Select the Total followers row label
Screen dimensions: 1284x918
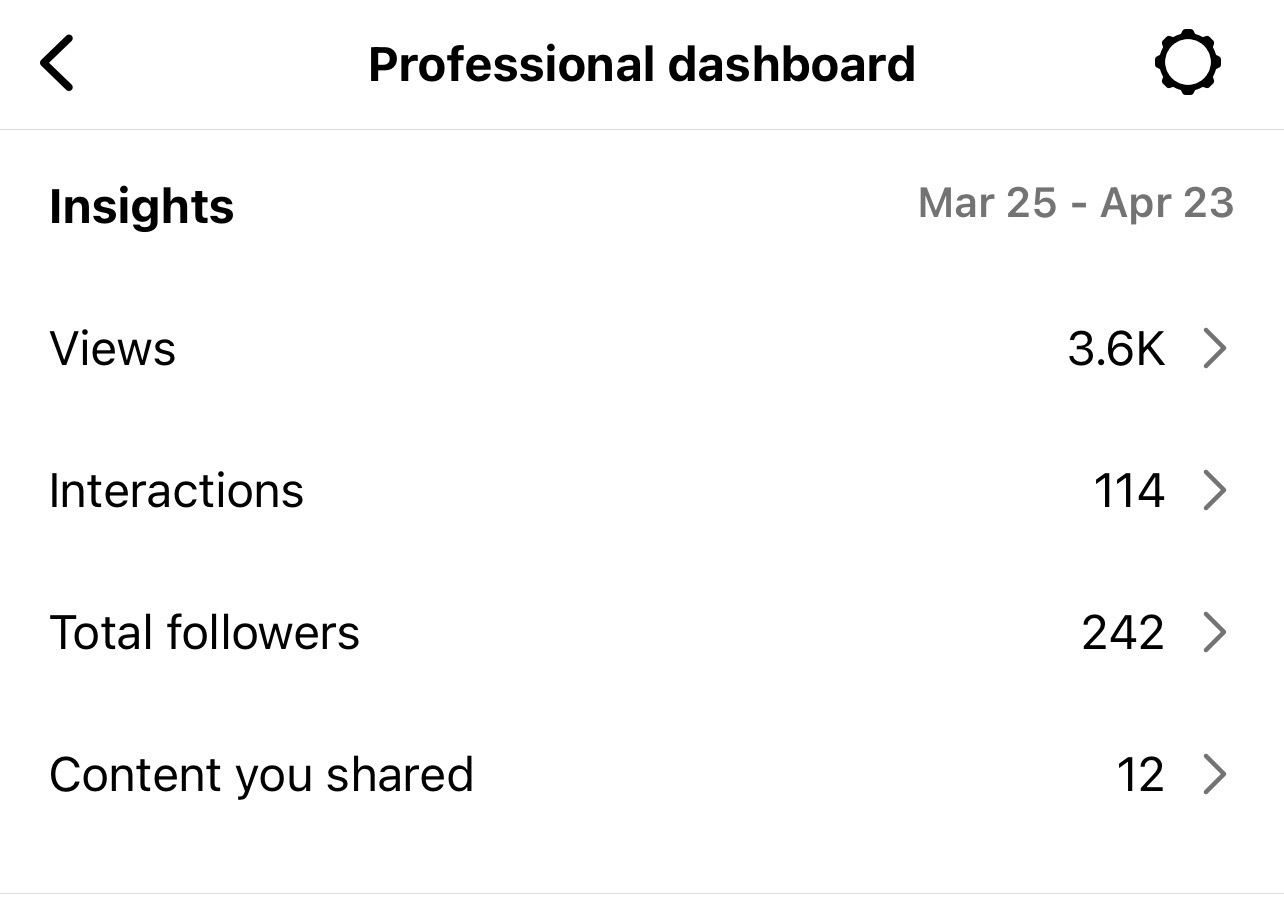pyautogui.click(x=204, y=633)
